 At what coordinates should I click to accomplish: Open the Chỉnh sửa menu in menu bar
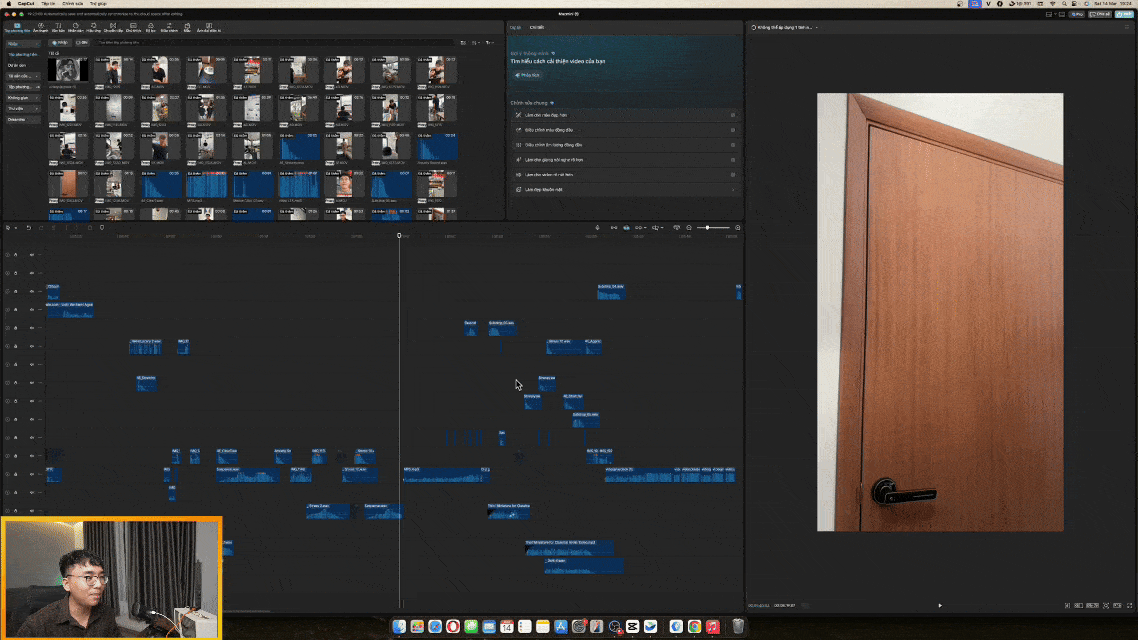coord(73,4)
